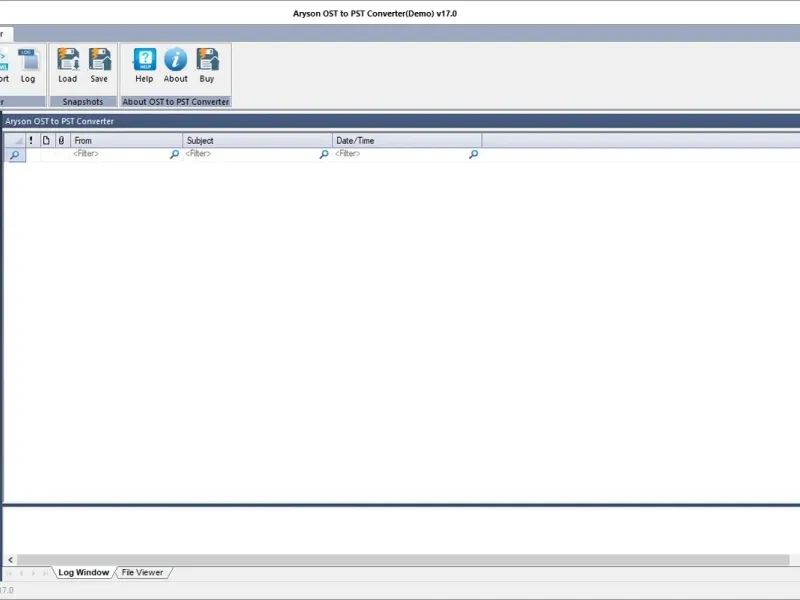The image size is (800, 600).
Task: Sort by the From column header
Action: (x=126, y=140)
